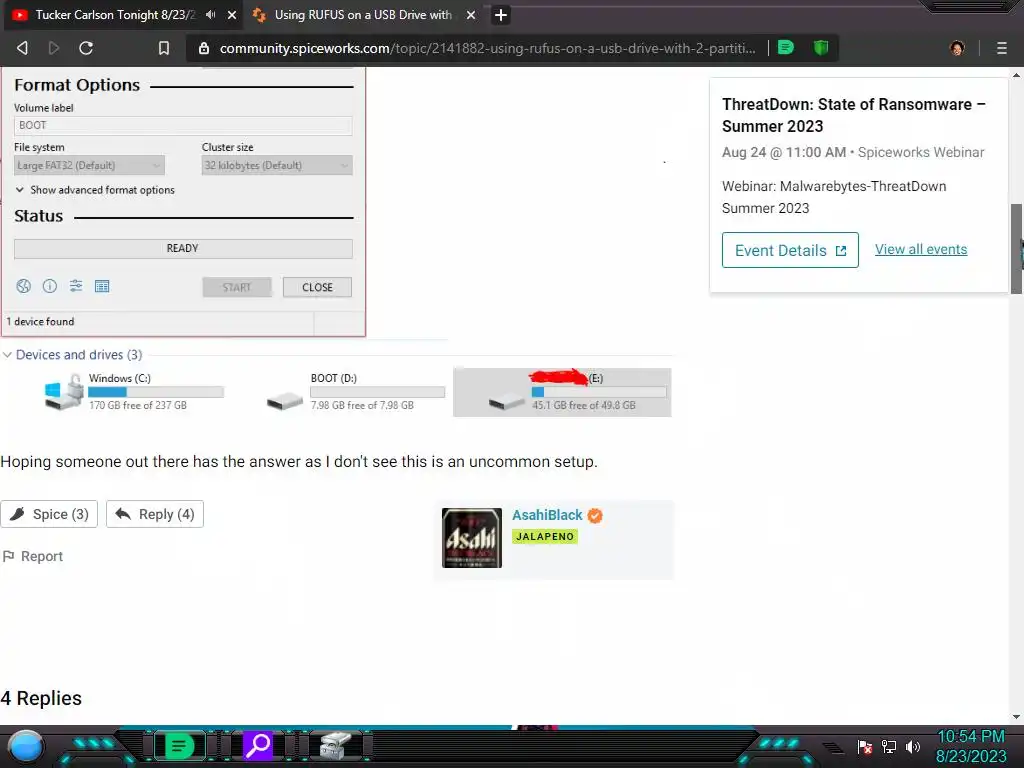1024x768 pixels.
Task: Open the treasure chest app in taskbar
Action: click(x=335, y=746)
